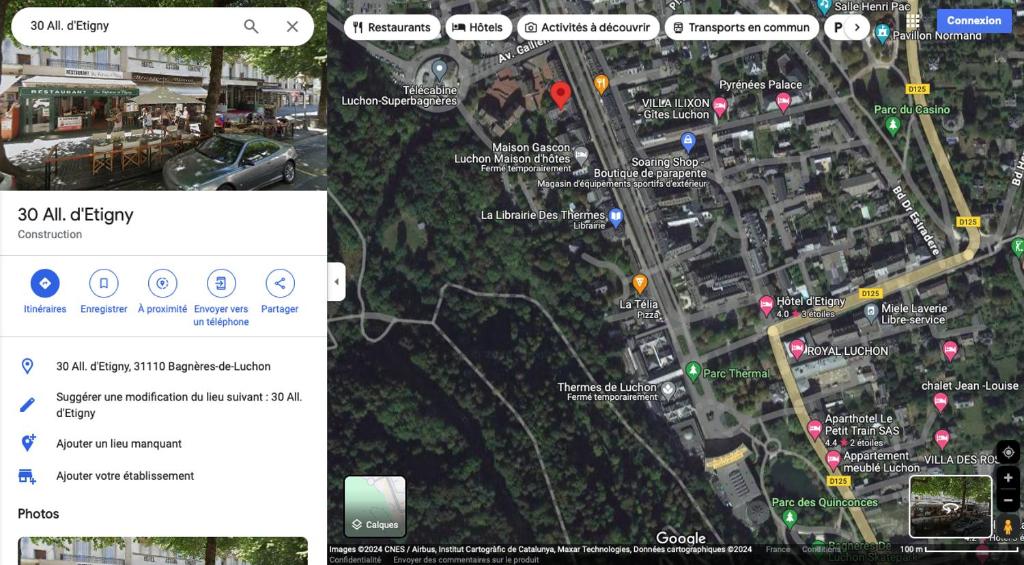Click the Pyrénées Palace hotel marker
This screenshot has height=565, width=1024.
[783, 101]
